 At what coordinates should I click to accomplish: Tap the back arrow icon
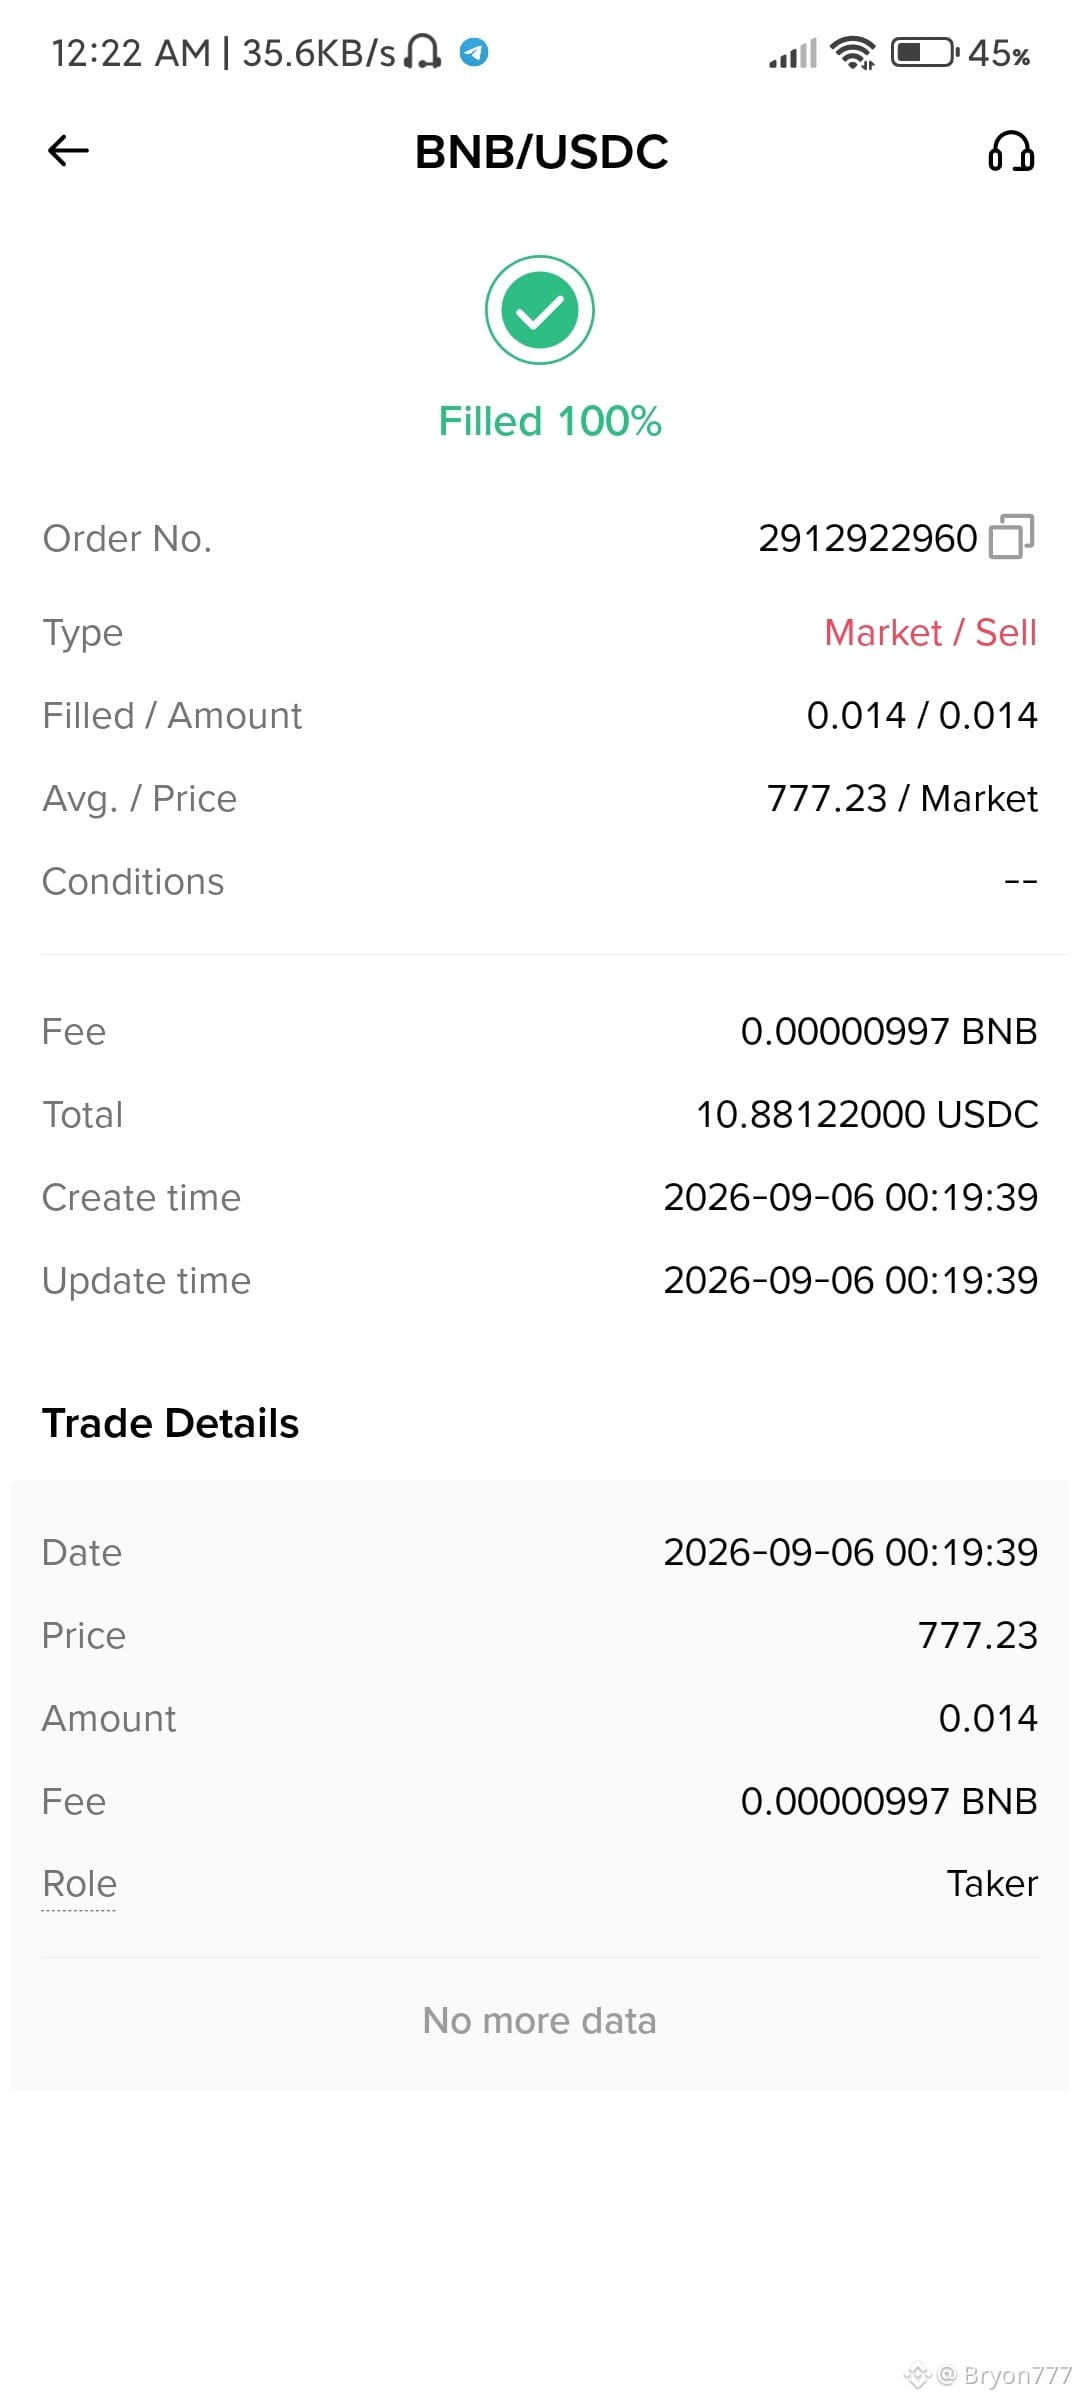[68, 151]
